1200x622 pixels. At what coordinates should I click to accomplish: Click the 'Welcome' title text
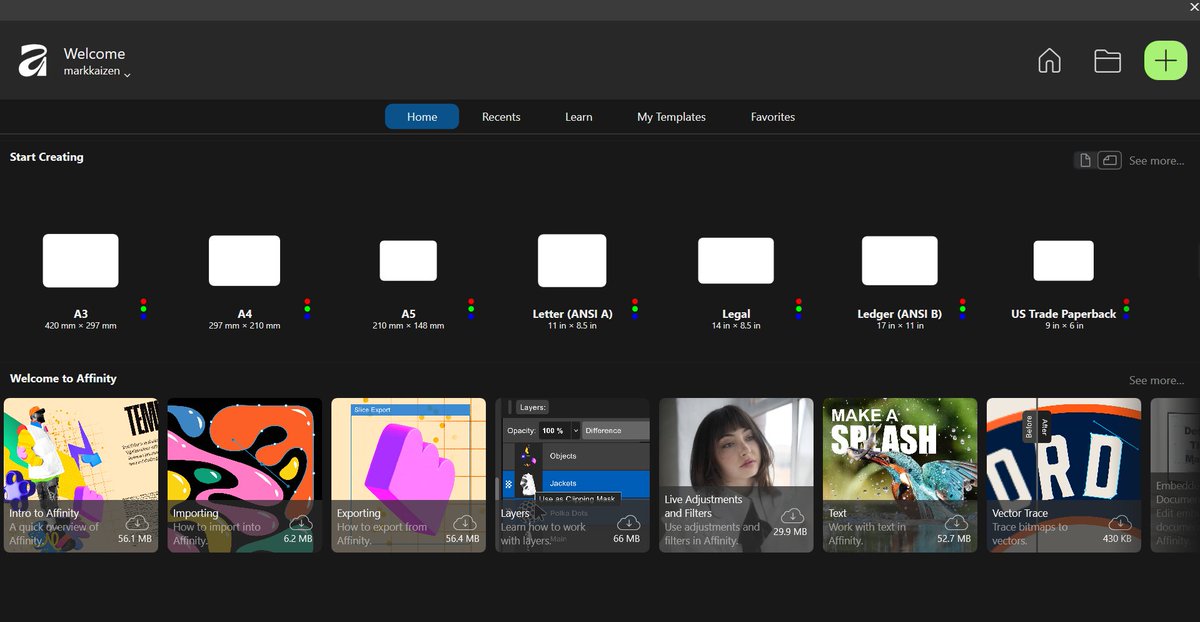tap(94, 54)
